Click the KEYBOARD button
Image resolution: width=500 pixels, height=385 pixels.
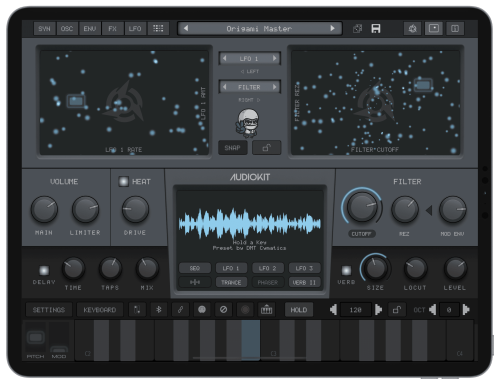coord(100,310)
